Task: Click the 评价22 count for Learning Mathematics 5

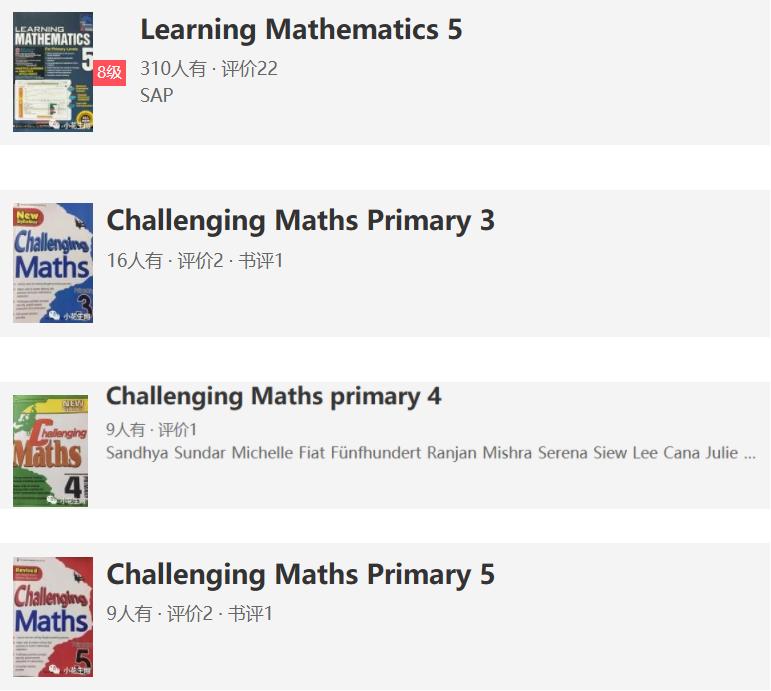Action: [249, 69]
